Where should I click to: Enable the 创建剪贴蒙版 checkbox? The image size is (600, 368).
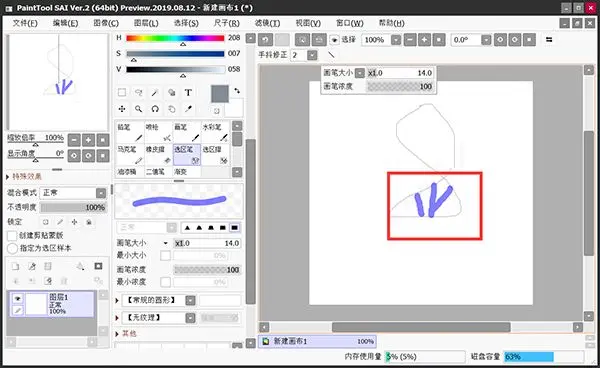tap(12, 235)
